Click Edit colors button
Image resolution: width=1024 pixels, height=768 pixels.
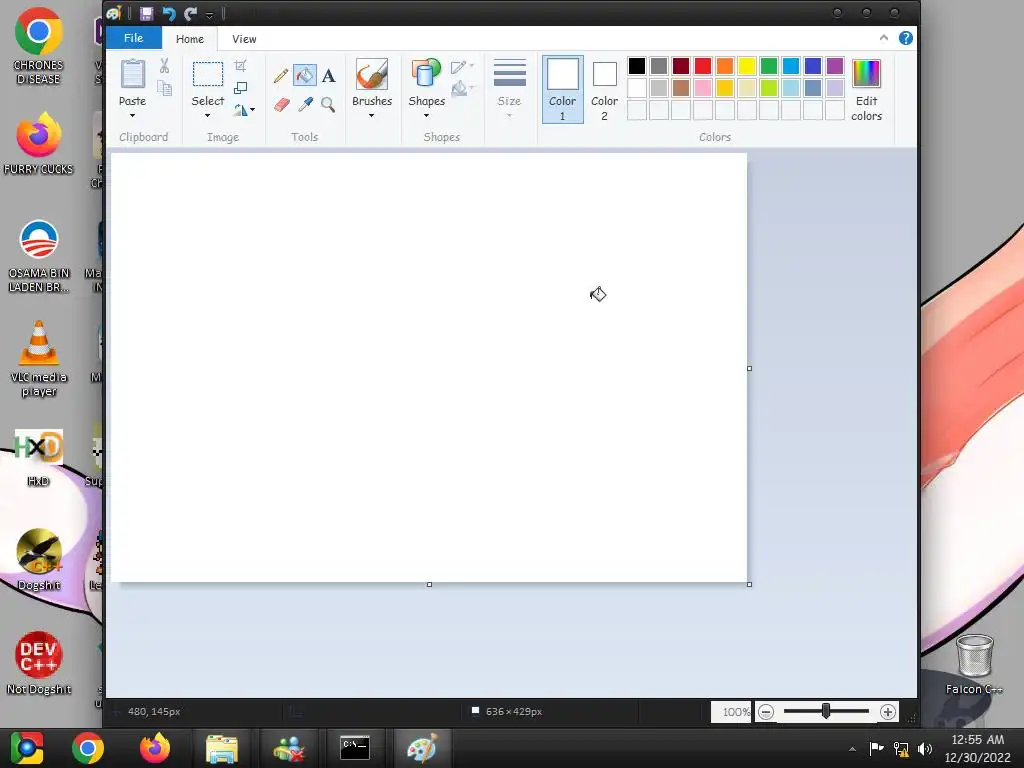(867, 89)
